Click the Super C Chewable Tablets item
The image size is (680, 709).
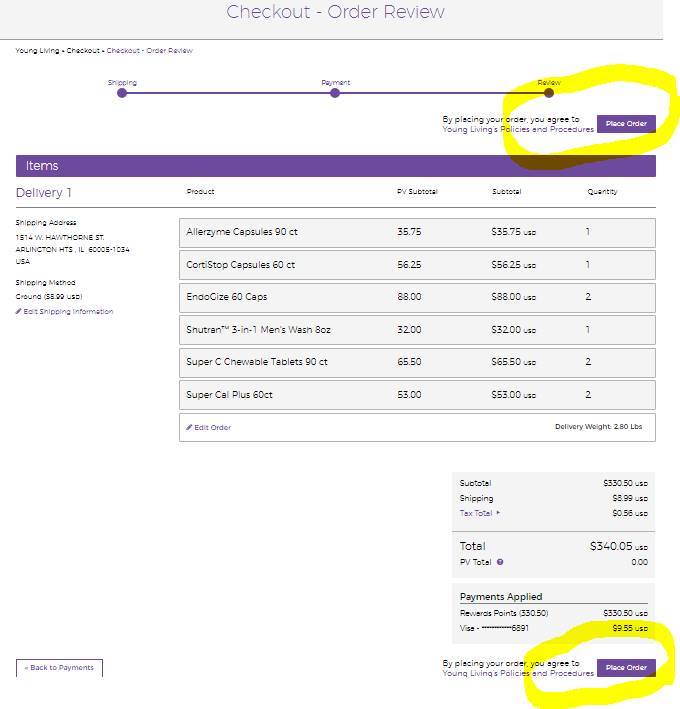(257, 362)
